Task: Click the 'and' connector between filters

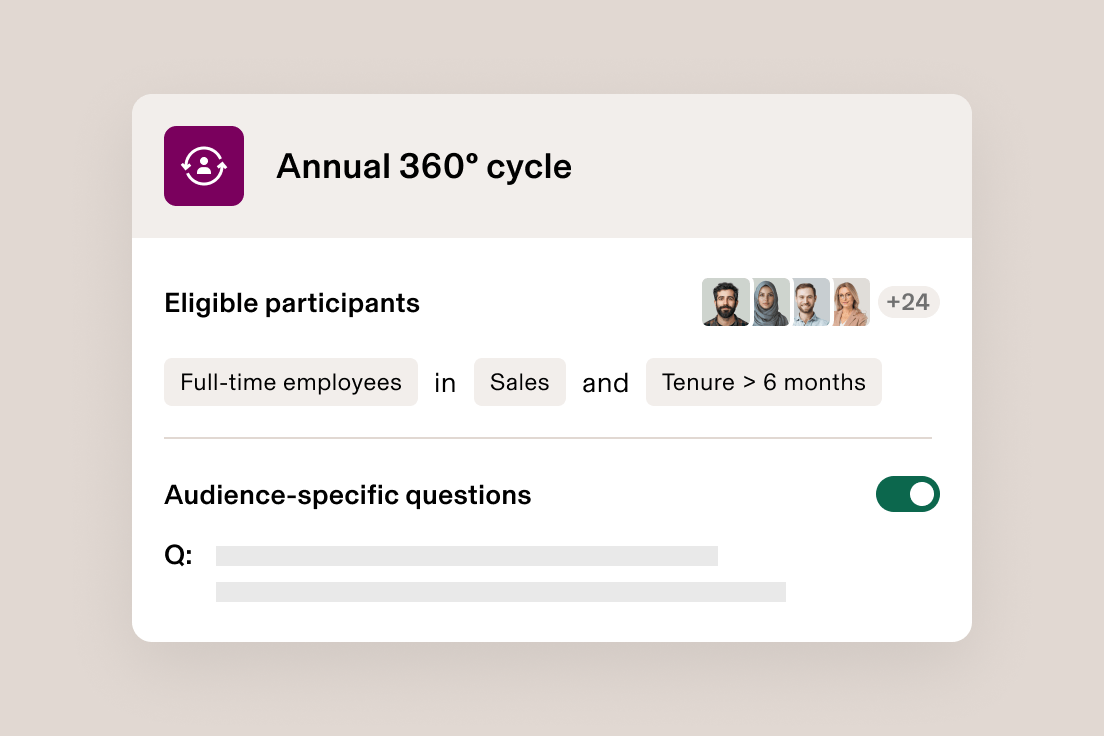Action: [605, 382]
